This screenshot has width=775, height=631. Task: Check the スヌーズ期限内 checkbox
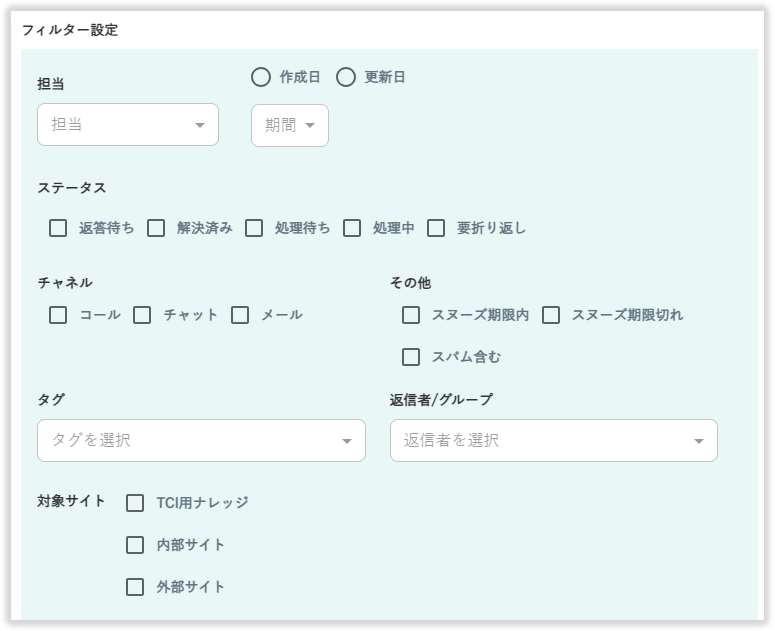pyautogui.click(x=411, y=315)
